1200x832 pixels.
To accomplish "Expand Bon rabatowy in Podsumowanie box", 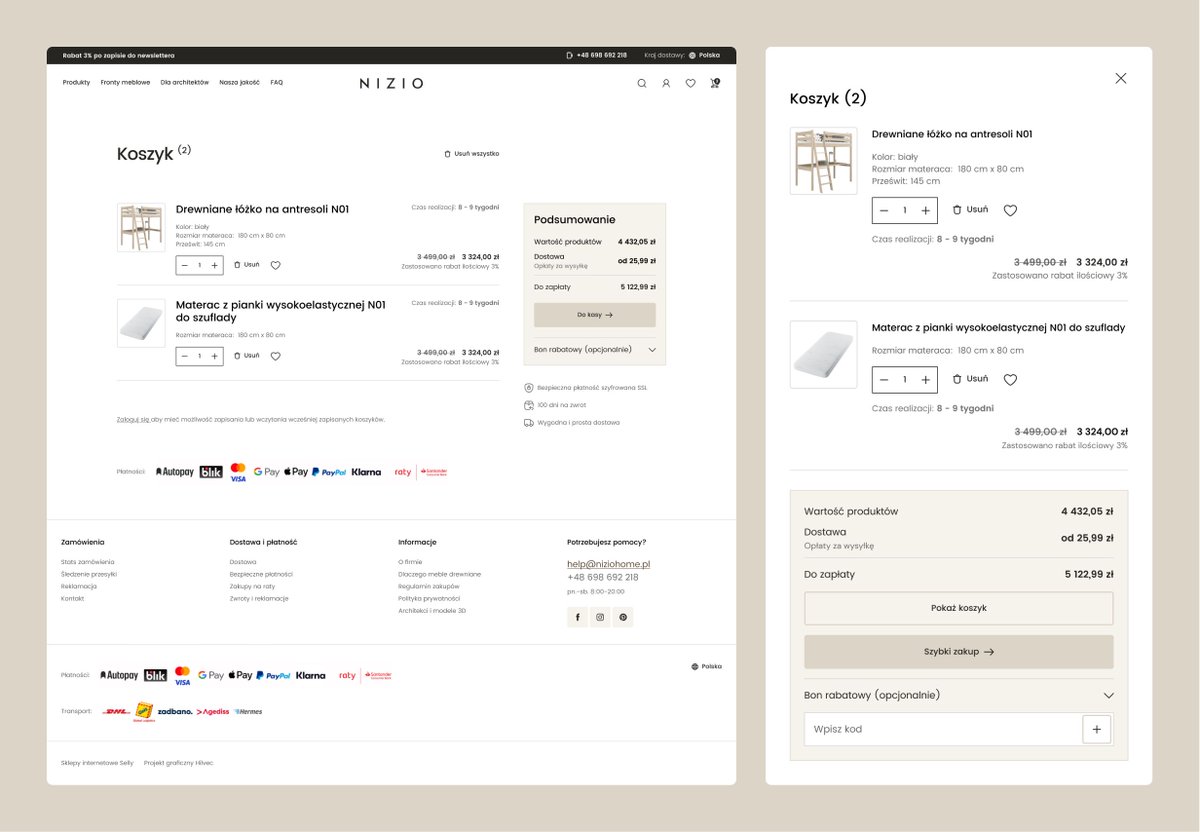I will pyautogui.click(x=595, y=350).
